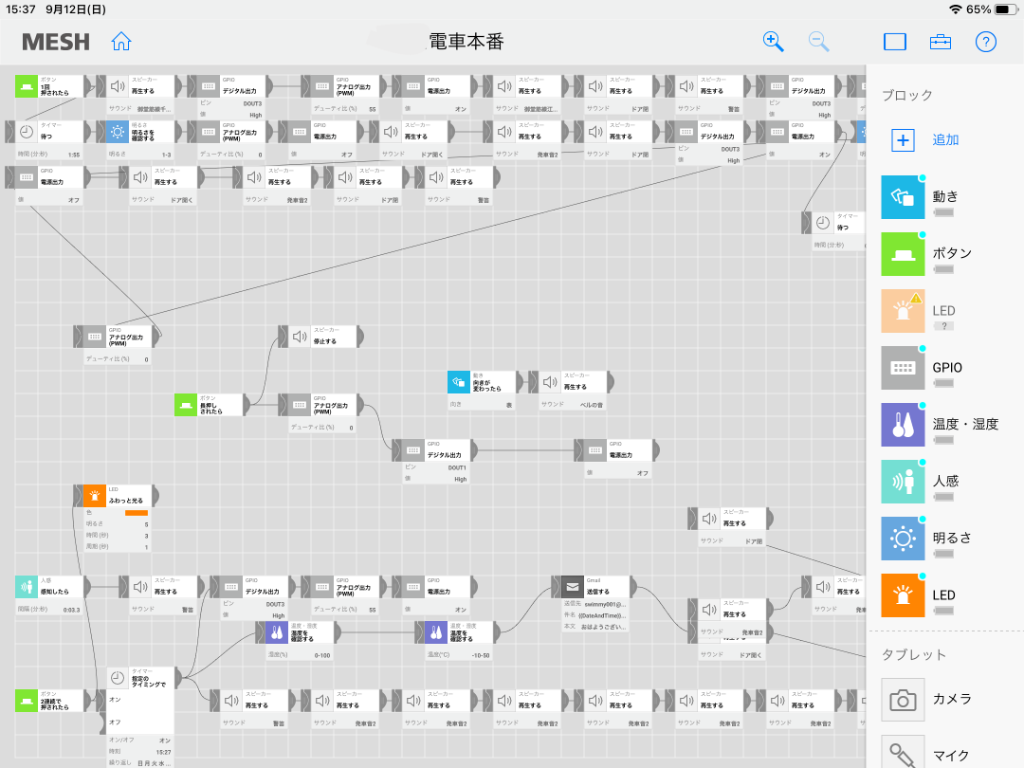
Task: Select the カメラ tablet block
Action: 903,699
